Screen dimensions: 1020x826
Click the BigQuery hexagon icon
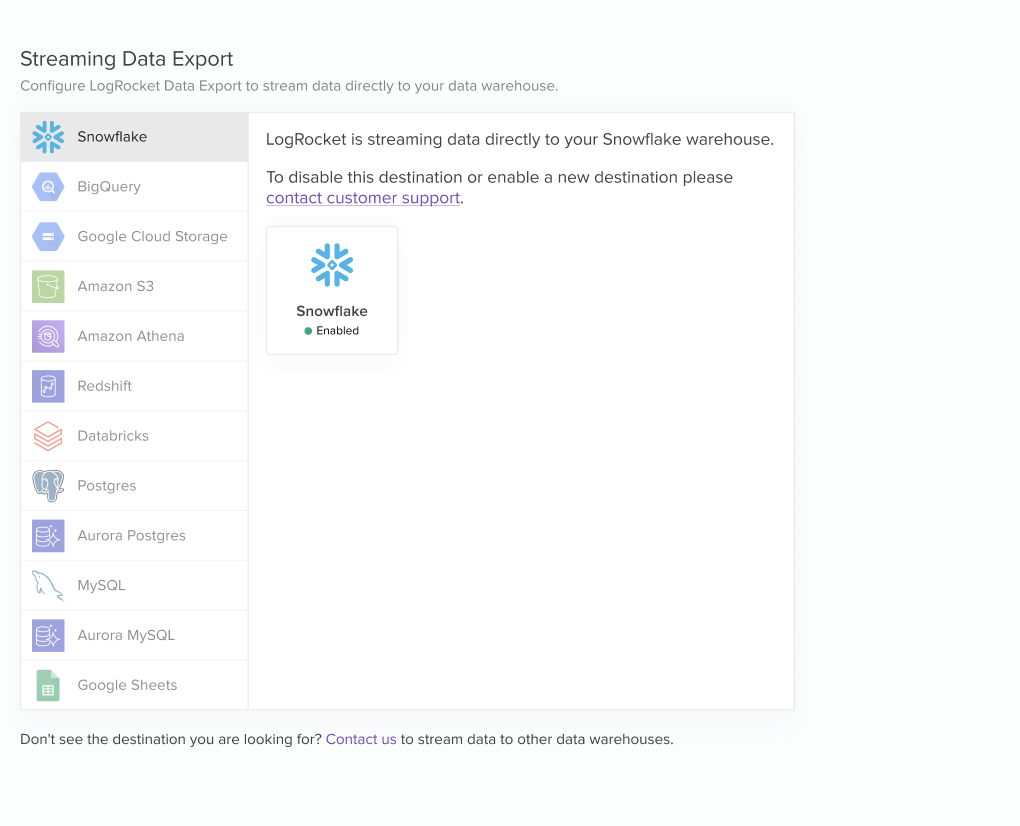click(48, 187)
